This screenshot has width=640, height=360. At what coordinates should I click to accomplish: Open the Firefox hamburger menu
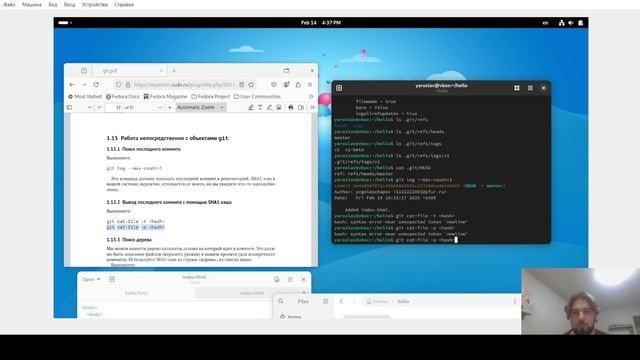coord(310,84)
